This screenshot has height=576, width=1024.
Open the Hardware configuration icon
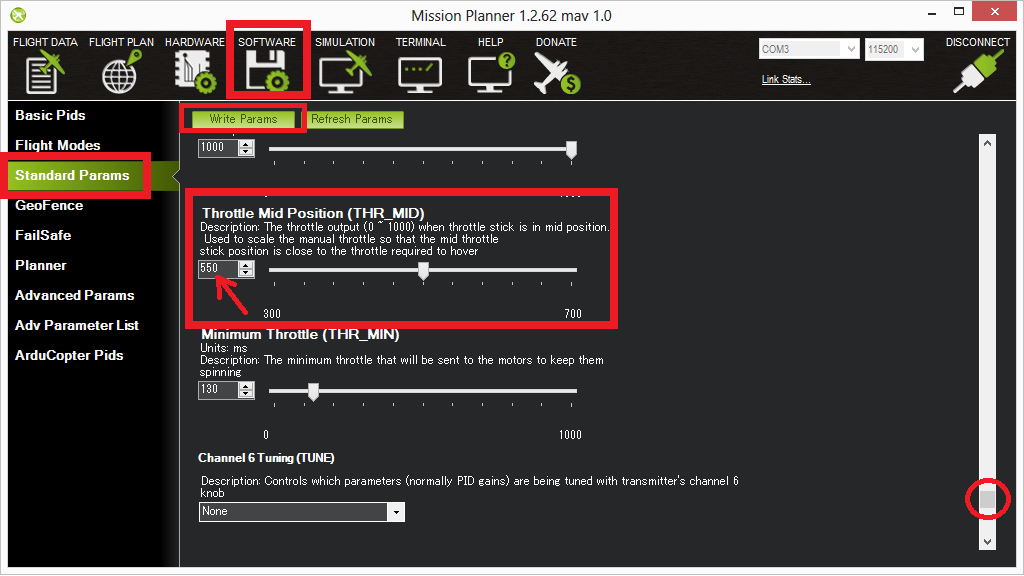coord(195,72)
